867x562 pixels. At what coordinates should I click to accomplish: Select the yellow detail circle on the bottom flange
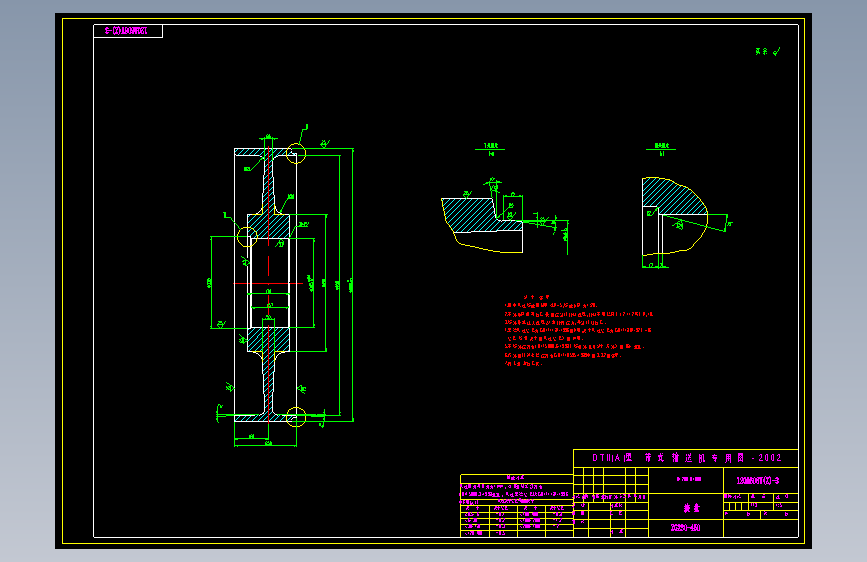(x=296, y=417)
